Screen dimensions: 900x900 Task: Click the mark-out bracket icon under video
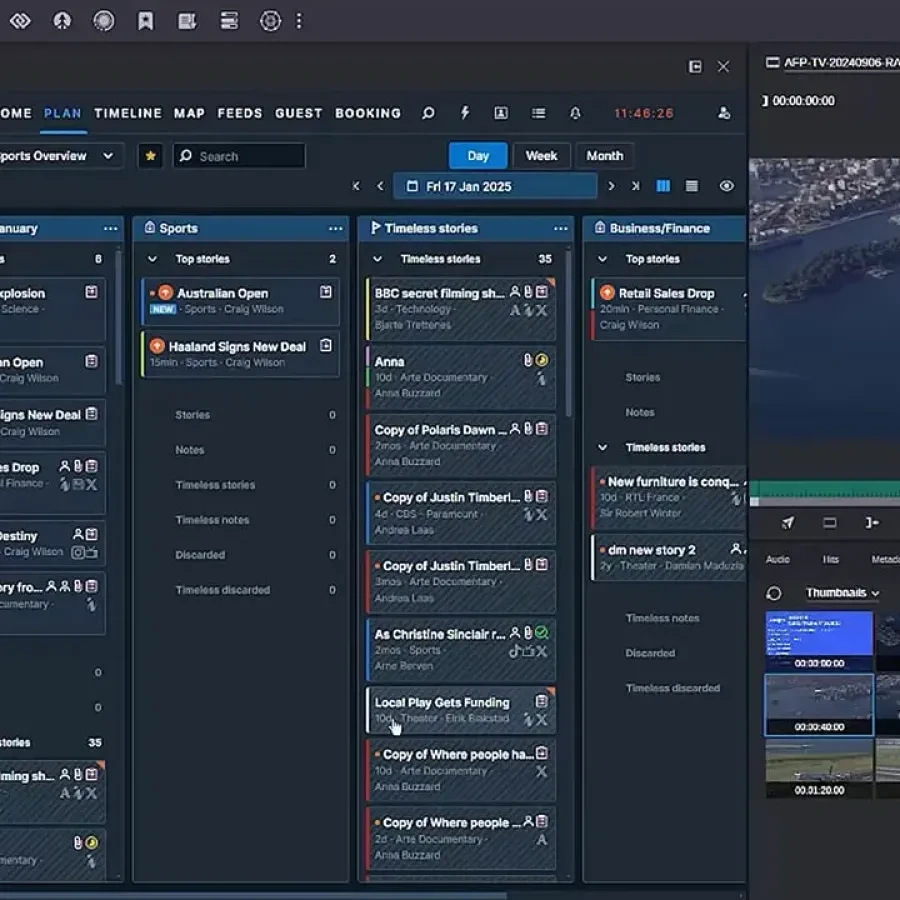tap(872, 522)
